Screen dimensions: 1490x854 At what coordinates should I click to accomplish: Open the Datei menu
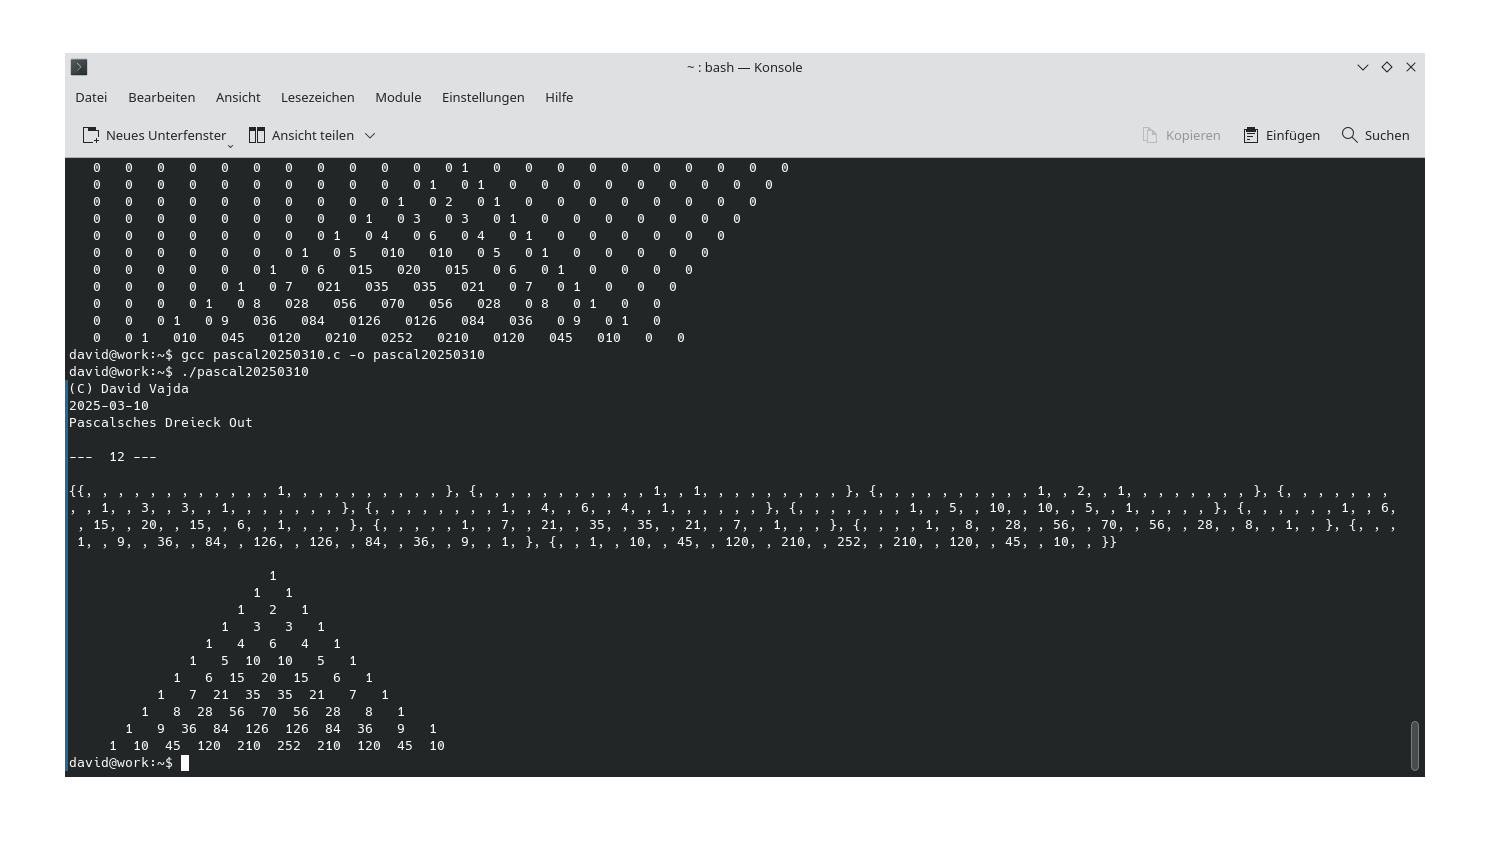90,97
